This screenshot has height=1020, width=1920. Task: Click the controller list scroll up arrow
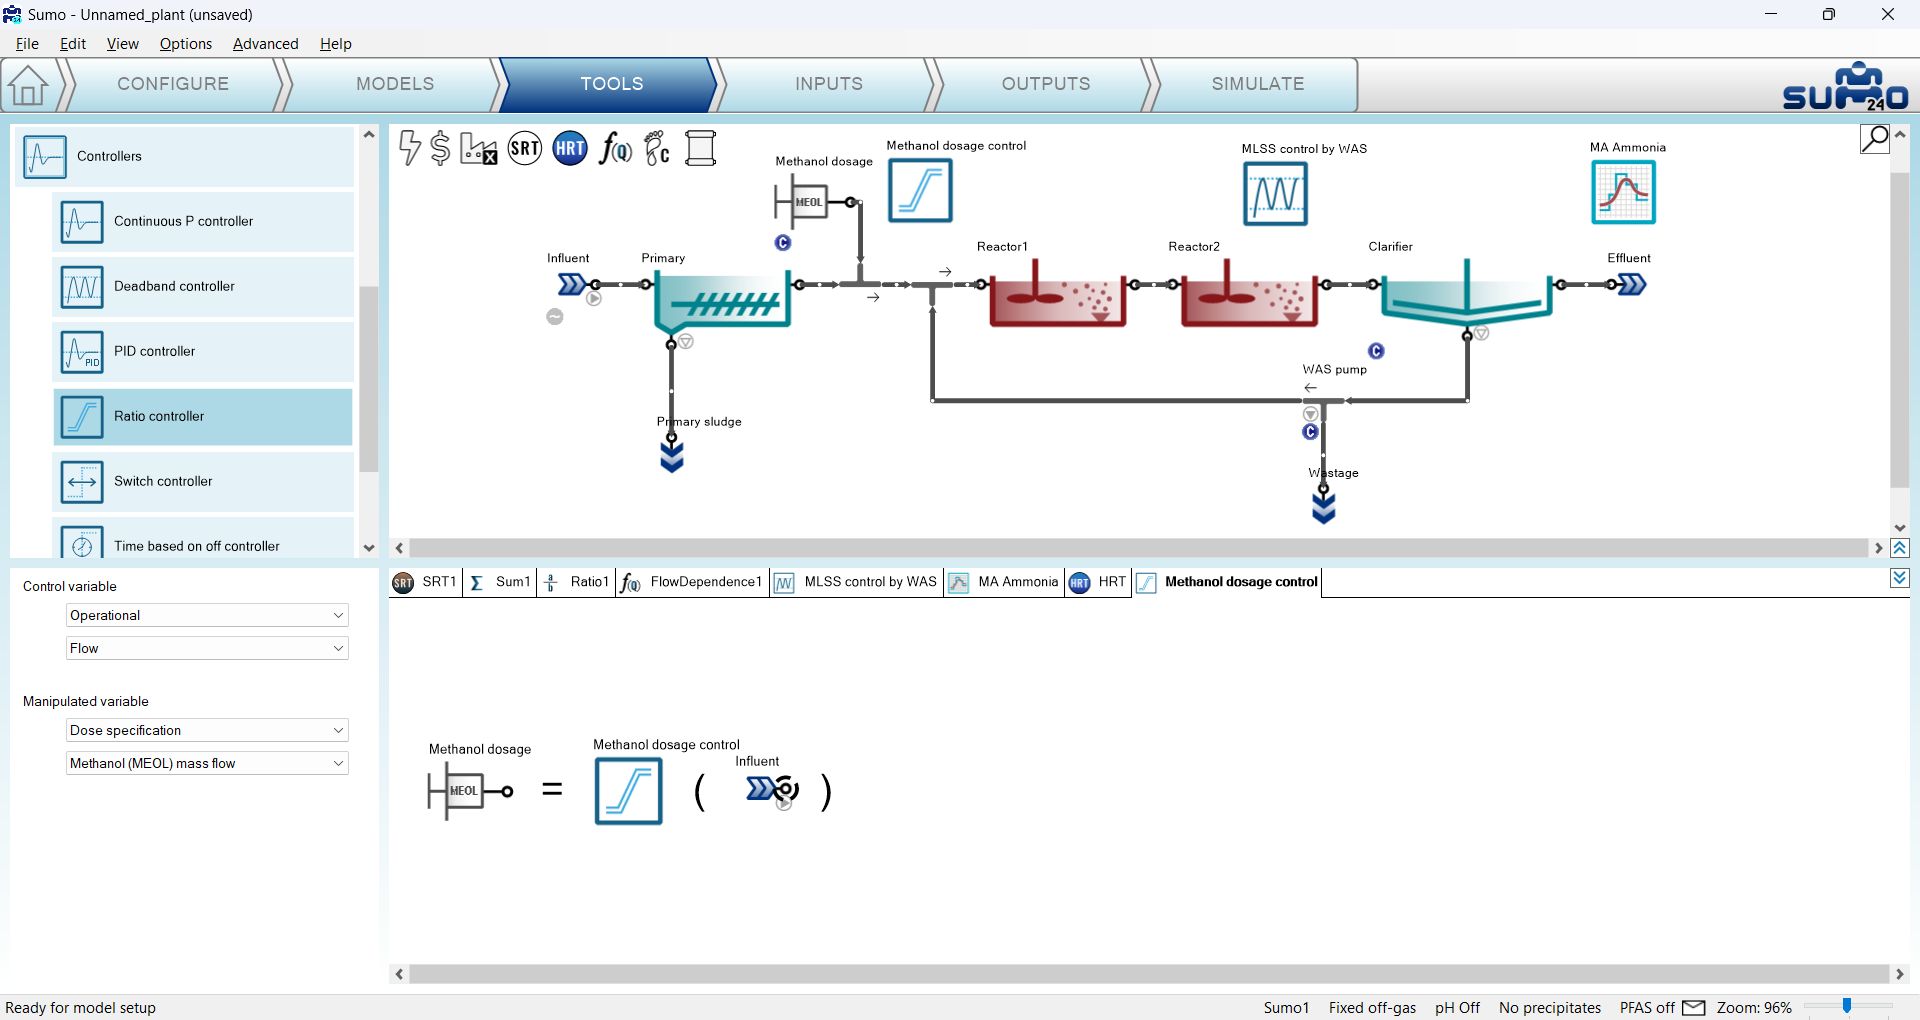(x=369, y=134)
